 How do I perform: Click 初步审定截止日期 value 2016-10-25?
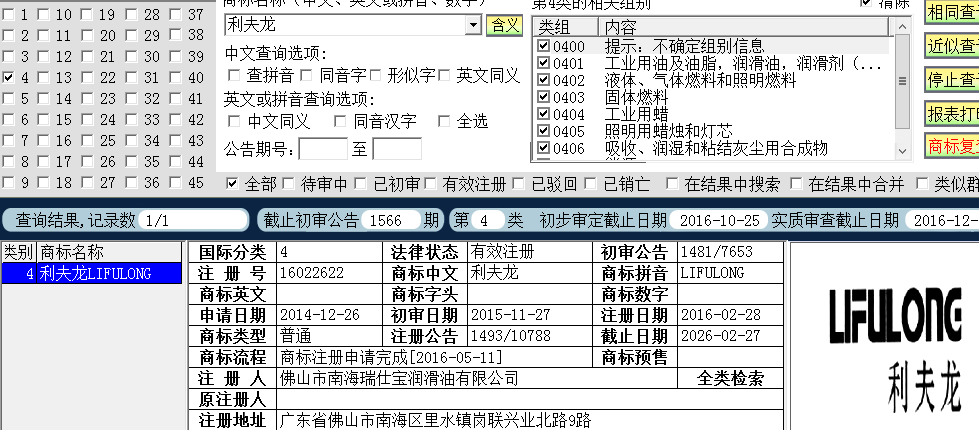pyautogui.click(x=719, y=220)
